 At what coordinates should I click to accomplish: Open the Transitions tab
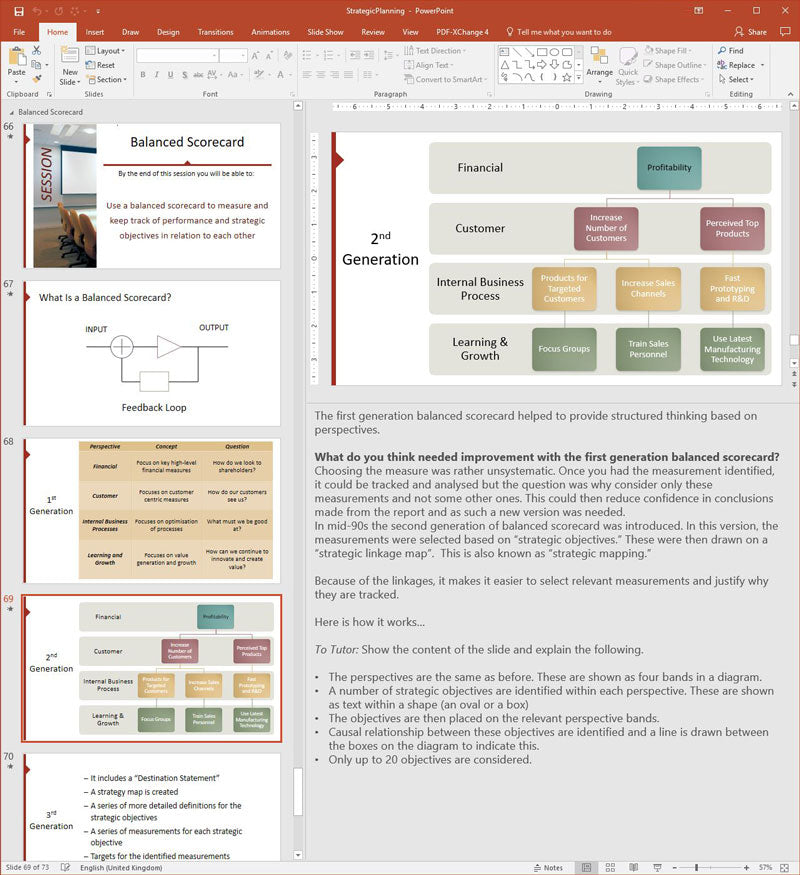215,32
